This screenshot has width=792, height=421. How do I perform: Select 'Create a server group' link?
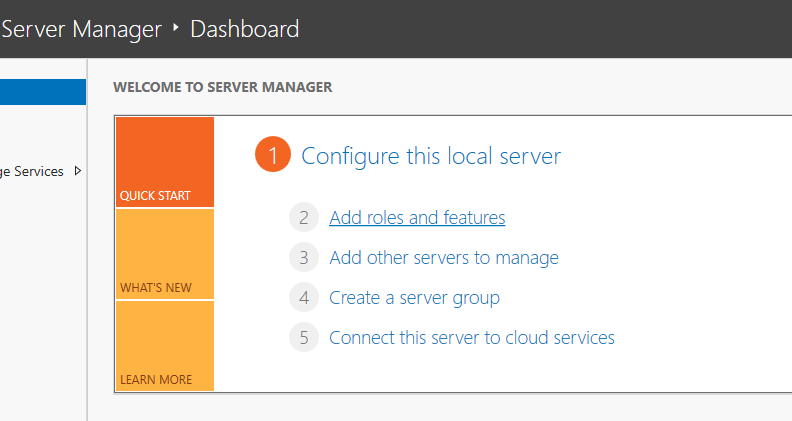(x=414, y=298)
